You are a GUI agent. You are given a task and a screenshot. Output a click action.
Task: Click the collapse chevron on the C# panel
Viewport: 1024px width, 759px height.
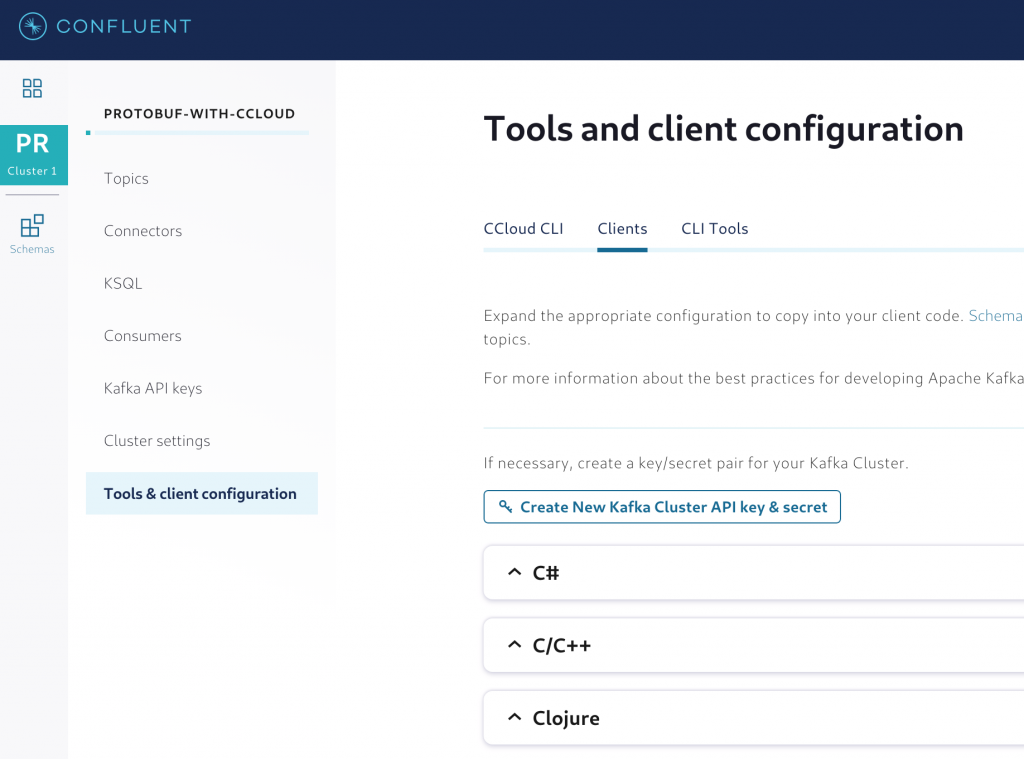[515, 571]
